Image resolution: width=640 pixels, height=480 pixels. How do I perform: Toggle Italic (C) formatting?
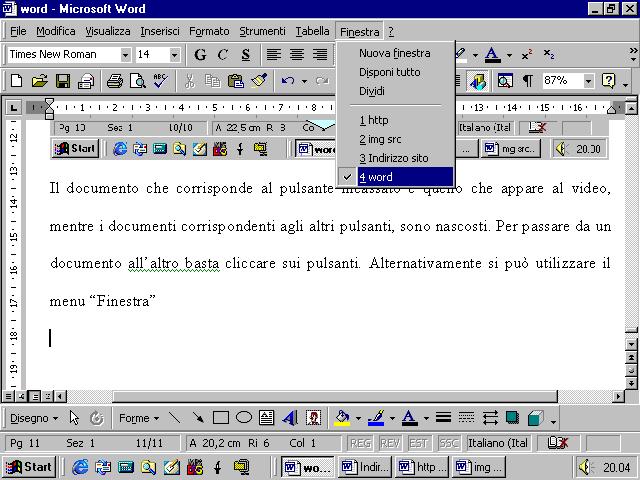(x=223, y=54)
